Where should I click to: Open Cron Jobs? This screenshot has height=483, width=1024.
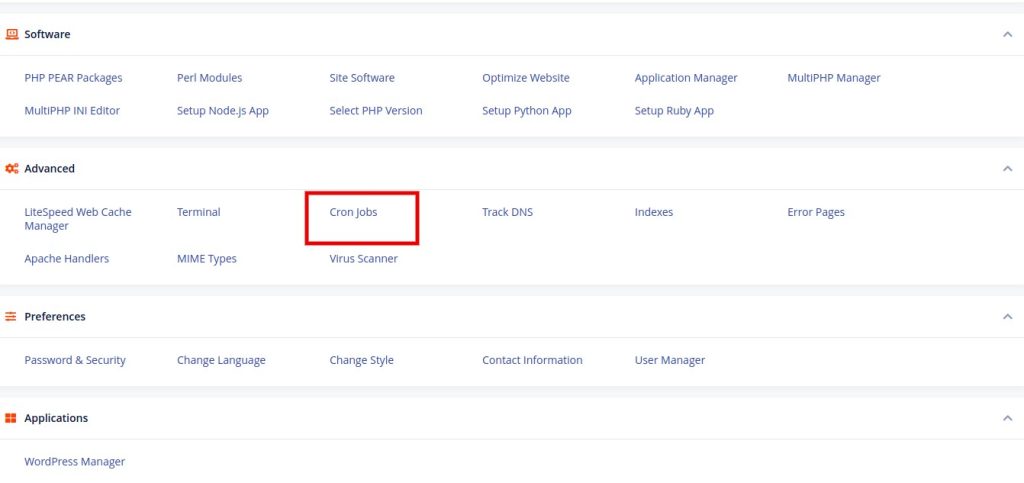(353, 212)
